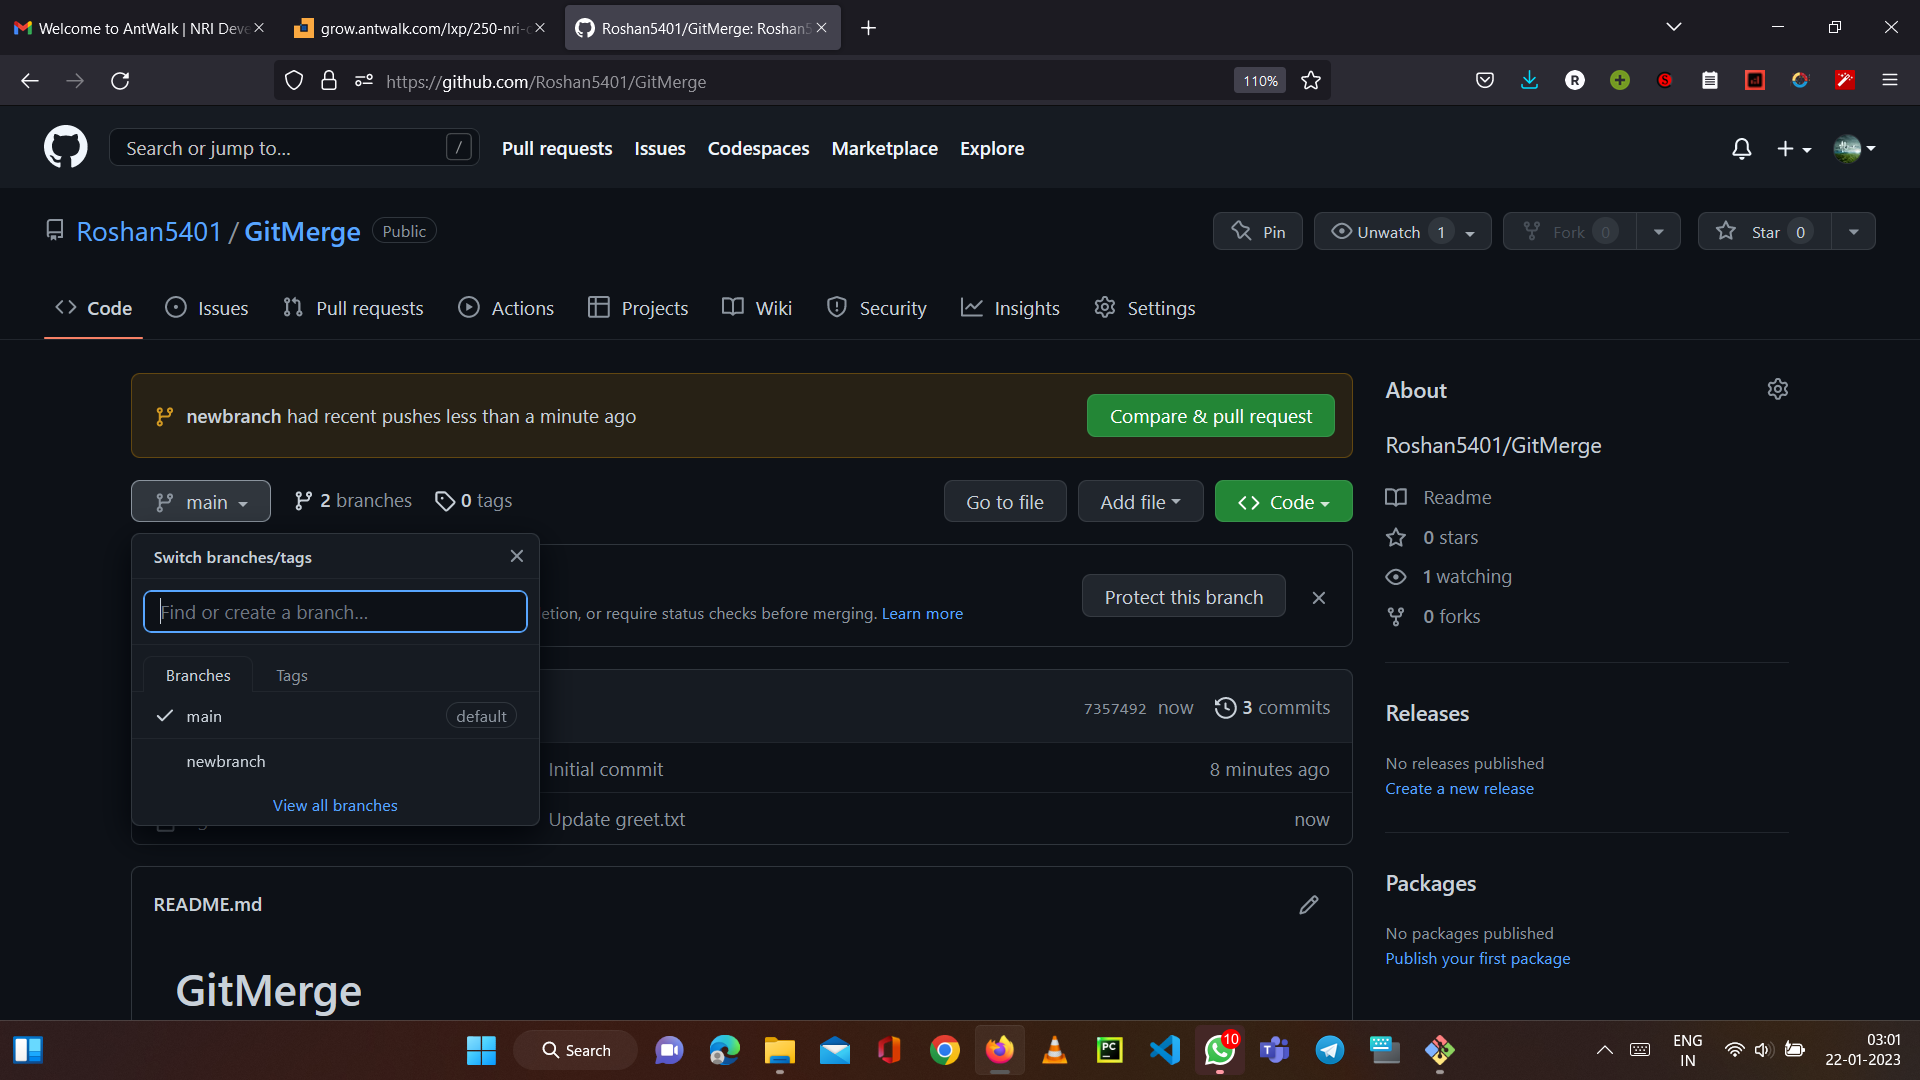Image resolution: width=1920 pixels, height=1080 pixels.
Task: Open repository Settings gear tab
Action: coord(1105,307)
